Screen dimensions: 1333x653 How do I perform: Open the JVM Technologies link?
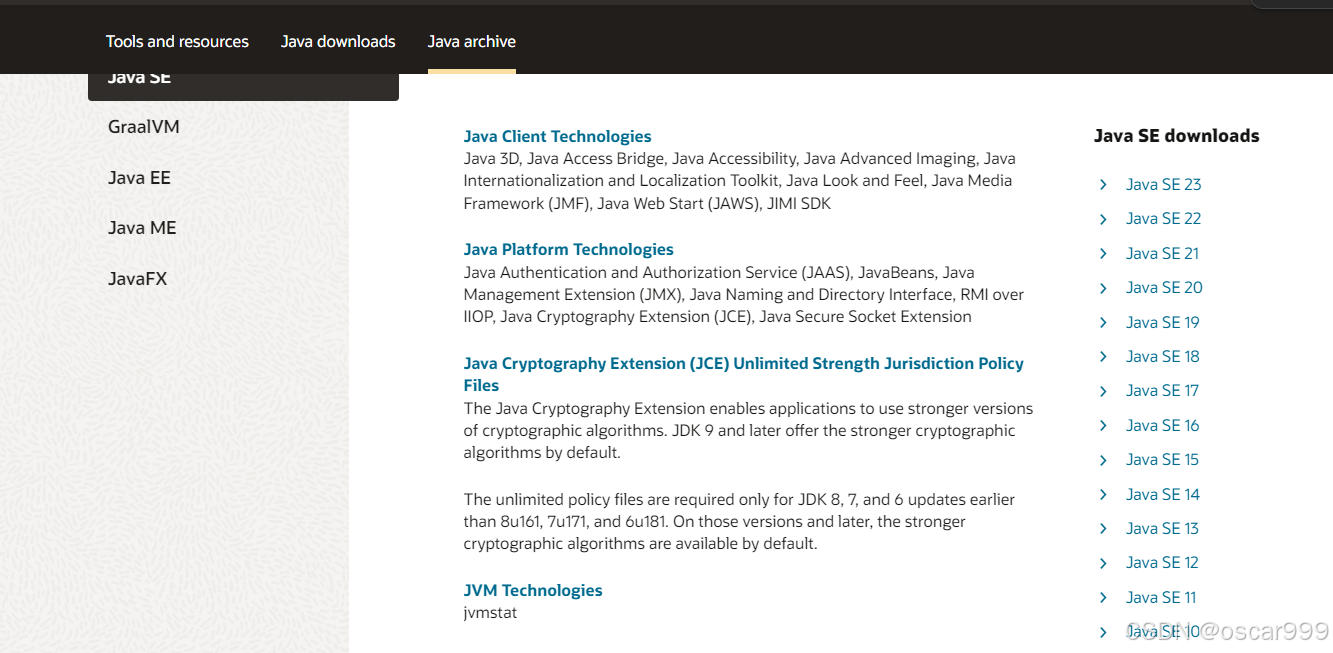pos(533,590)
